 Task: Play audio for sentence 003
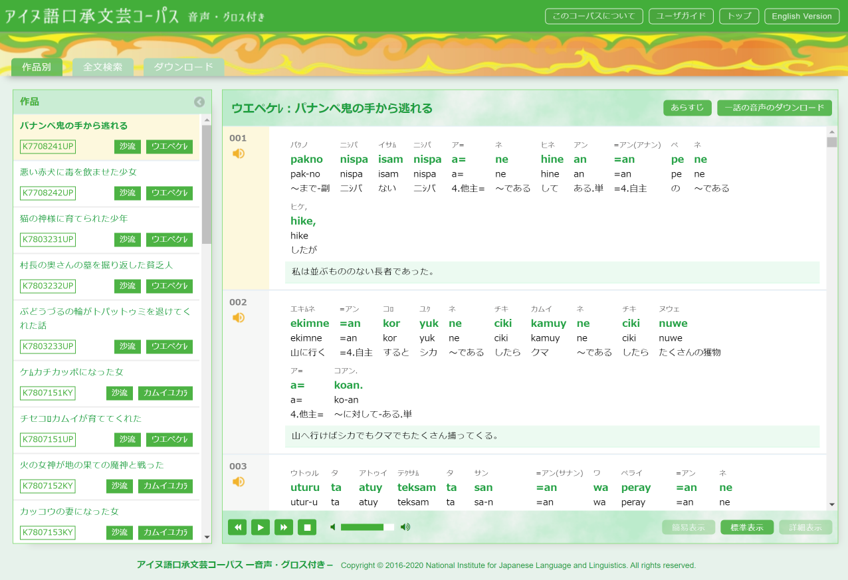(238, 482)
